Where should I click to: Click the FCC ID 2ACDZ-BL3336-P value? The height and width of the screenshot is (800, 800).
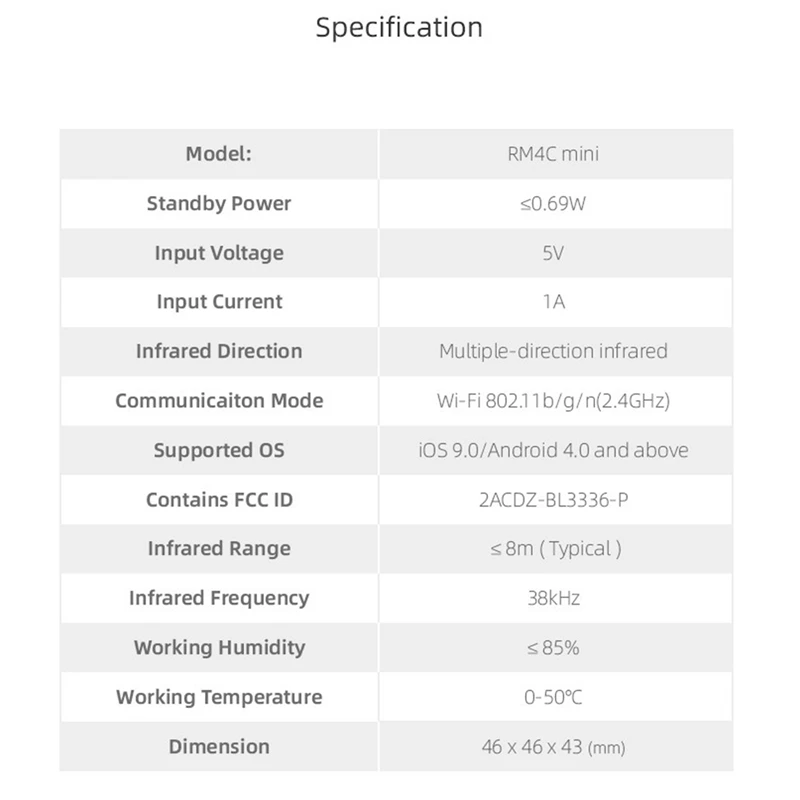coord(553,499)
